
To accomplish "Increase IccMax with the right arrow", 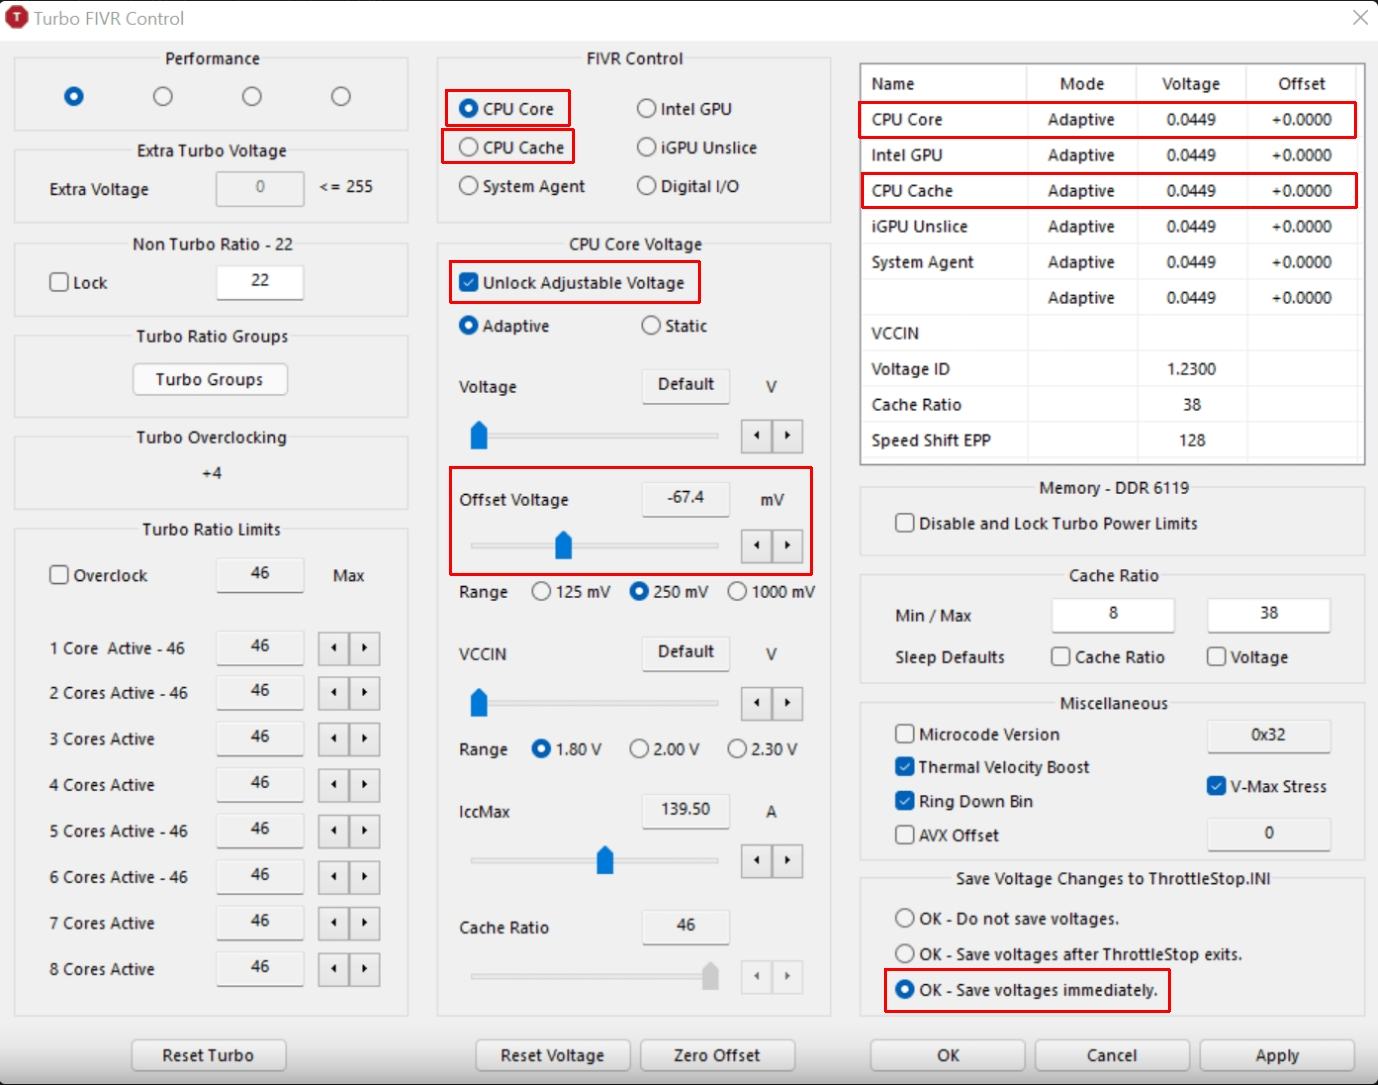I will click(x=788, y=860).
